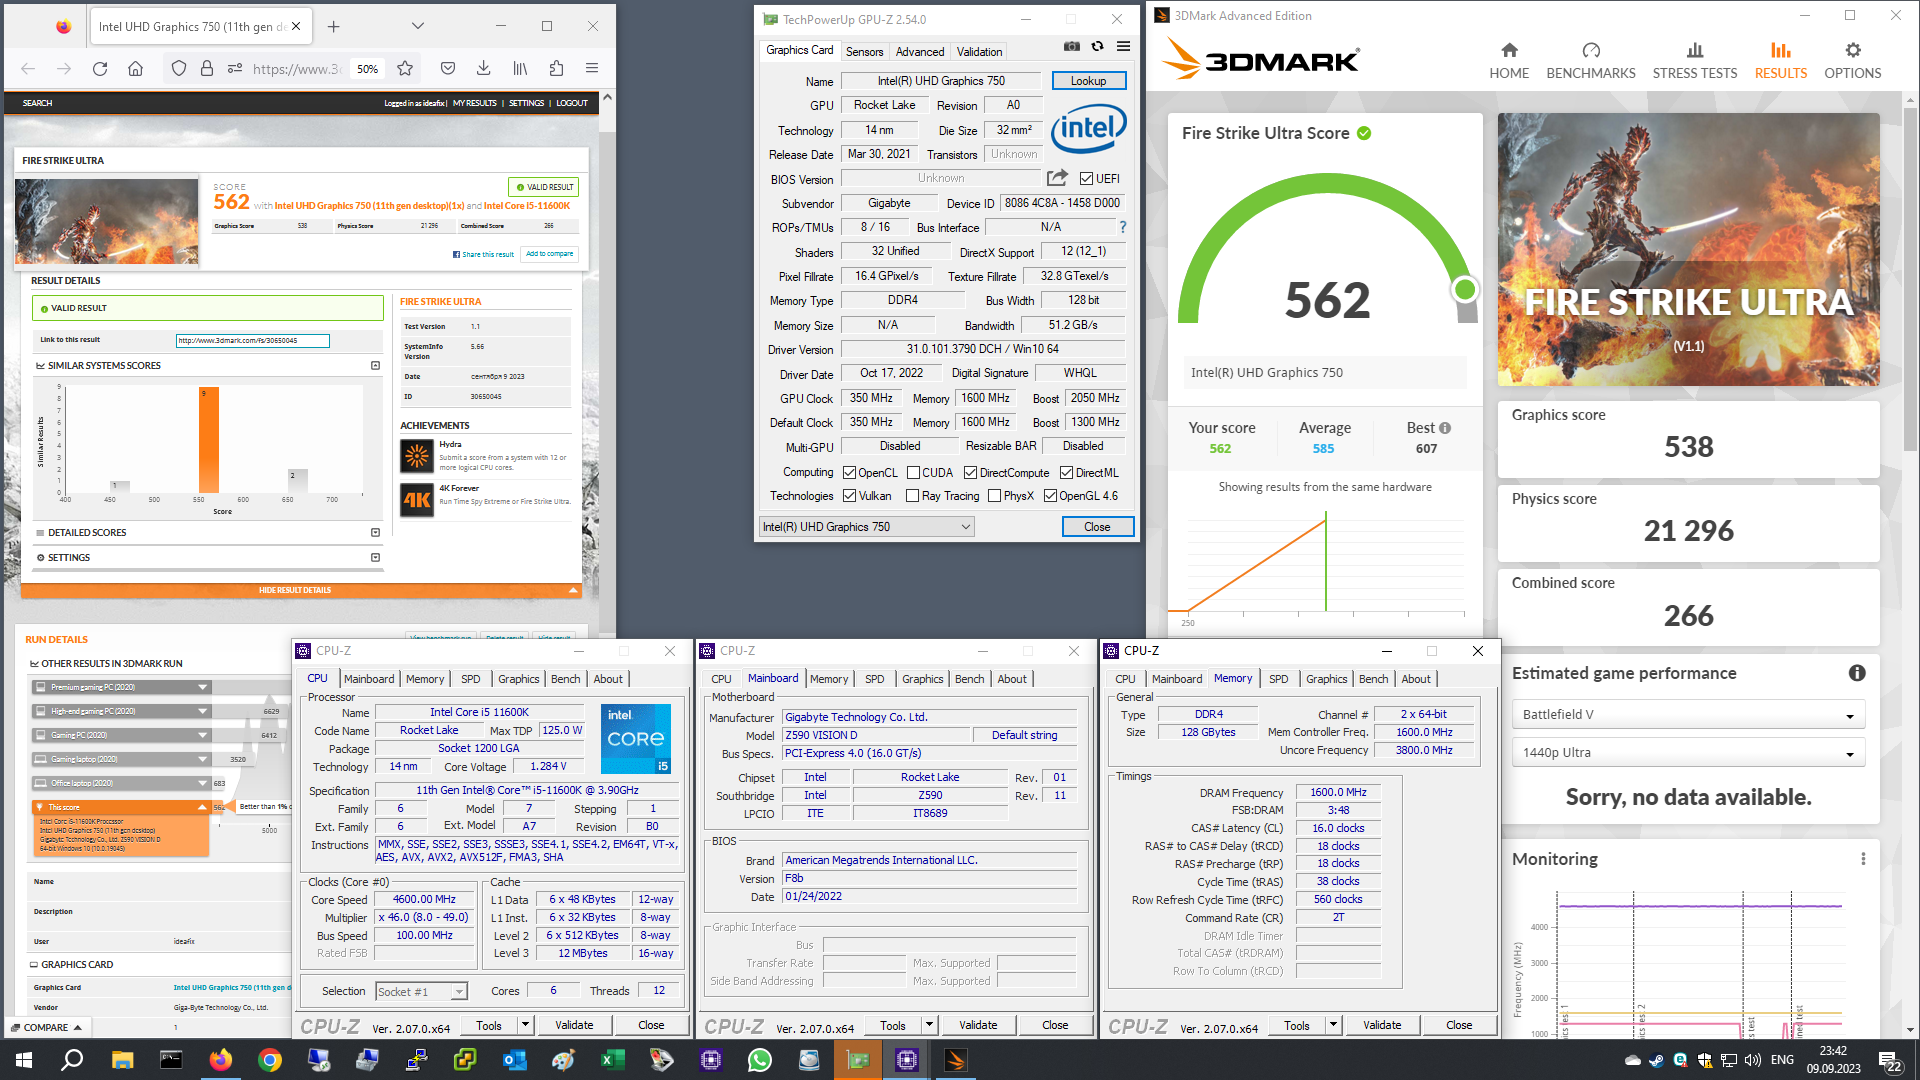This screenshot has height=1080, width=1920.
Task: Click GPU-Z Lookup button
Action: (x=1088, y=81)
